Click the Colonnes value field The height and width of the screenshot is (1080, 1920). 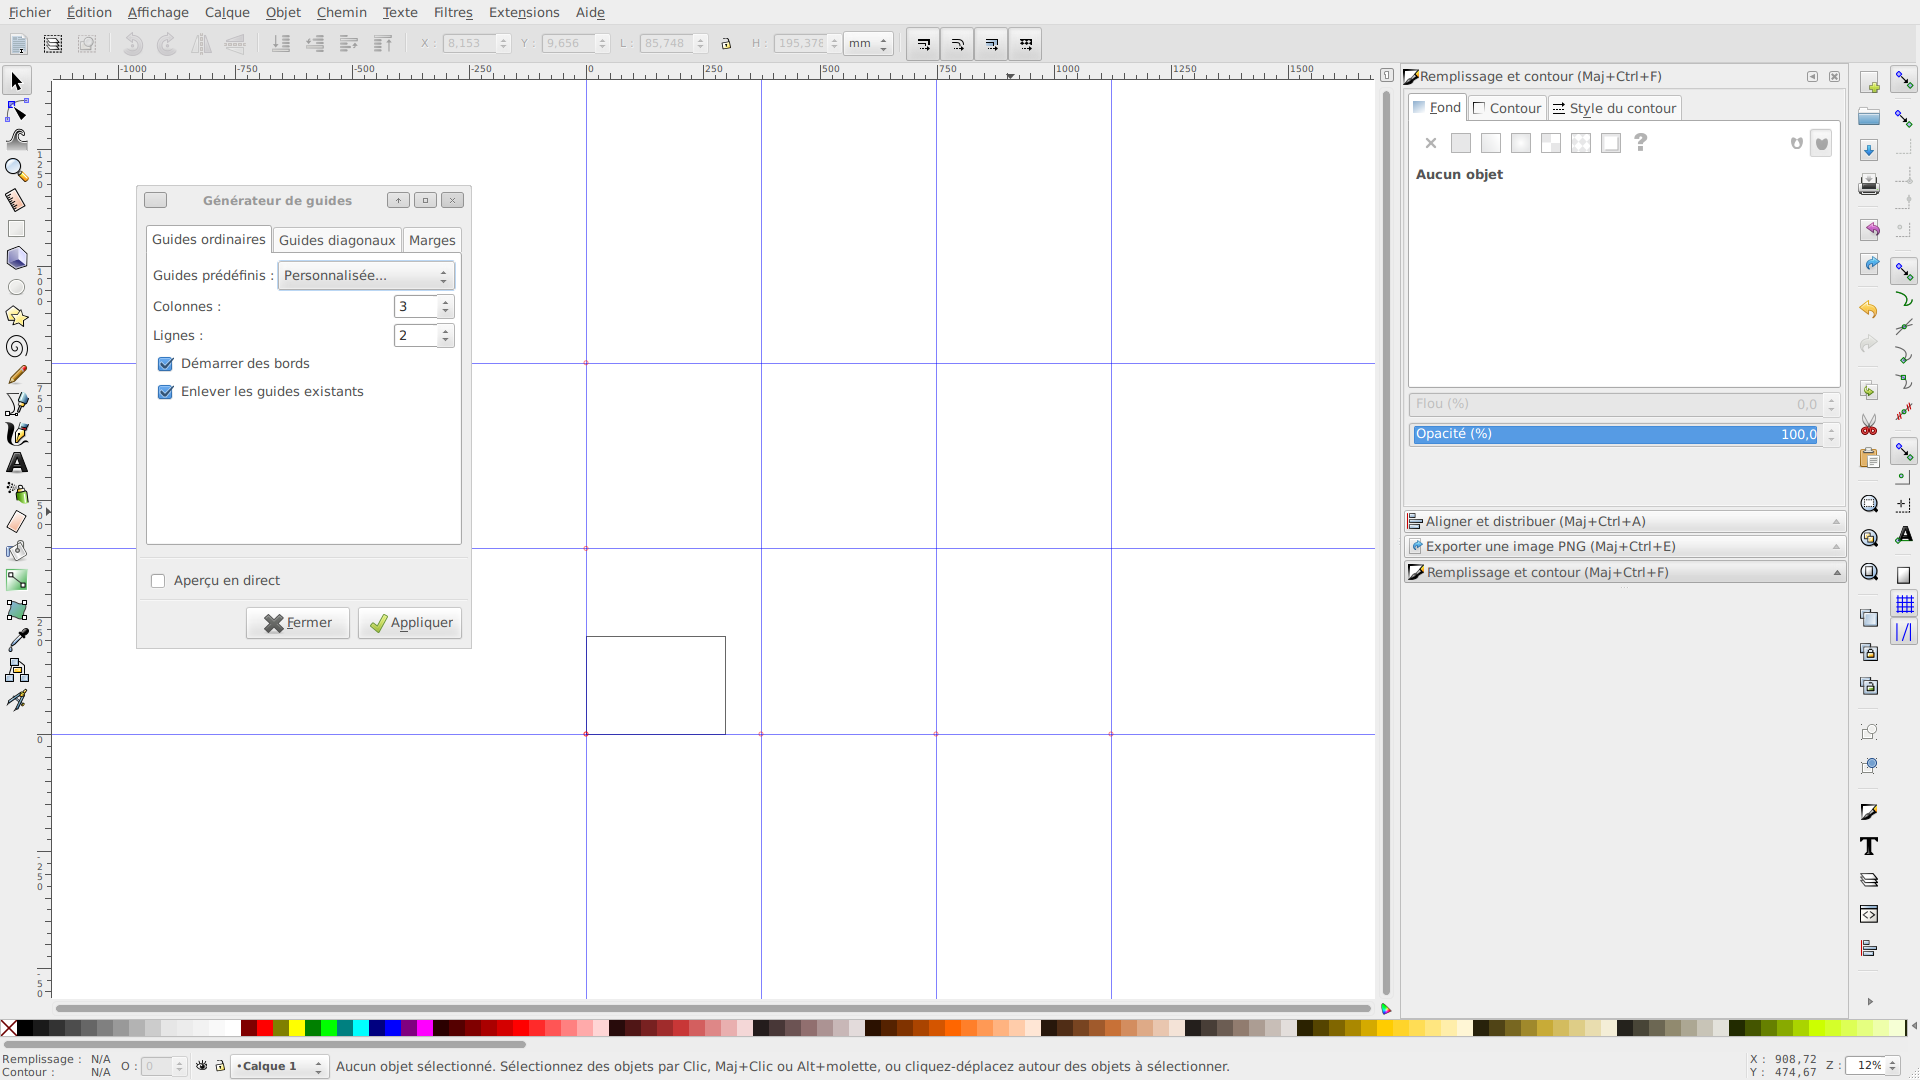pyautogui.click(x=415, y=306)
